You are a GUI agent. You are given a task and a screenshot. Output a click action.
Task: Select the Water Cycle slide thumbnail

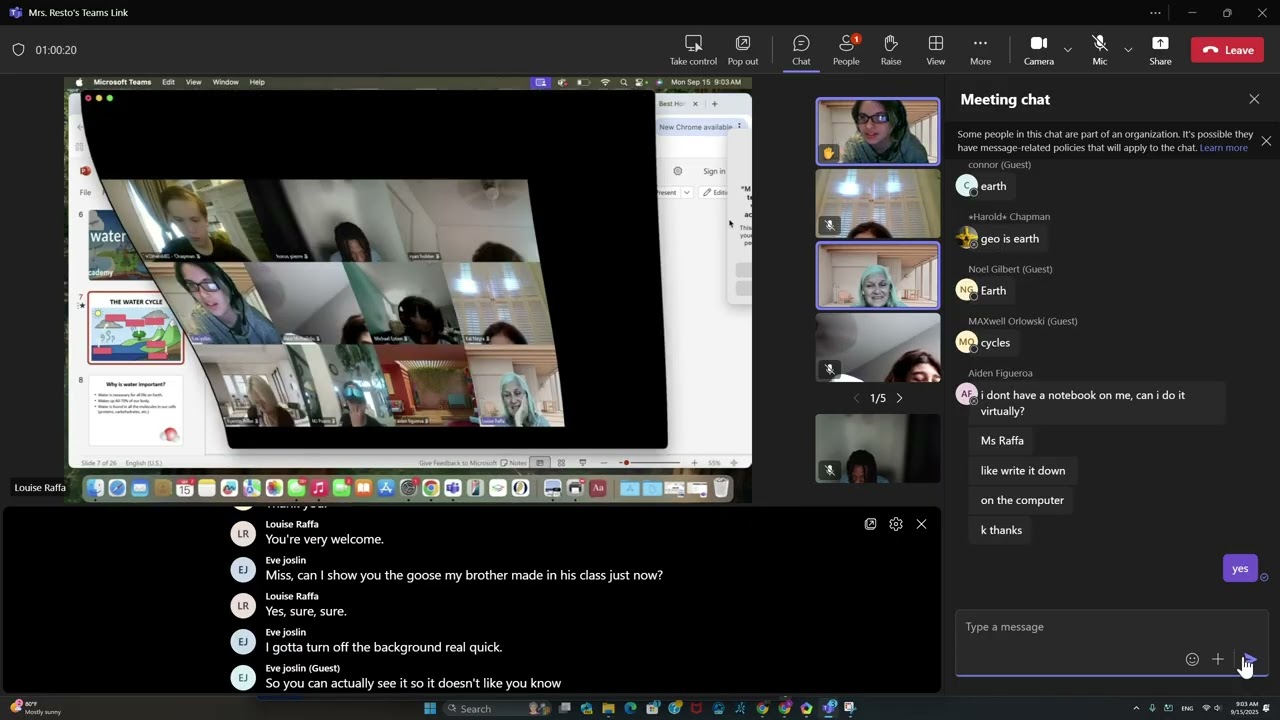click(136, 328)
